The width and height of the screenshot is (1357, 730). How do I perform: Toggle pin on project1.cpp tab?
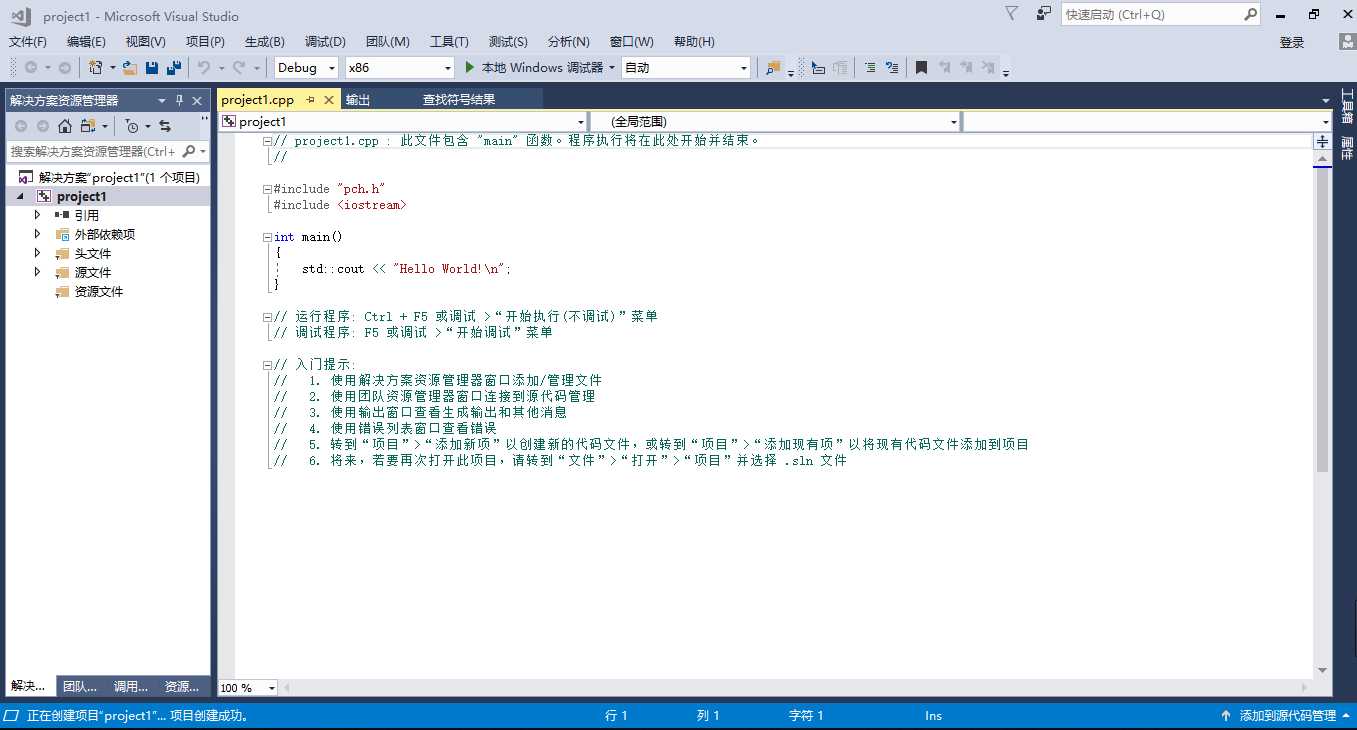point(310,100)
